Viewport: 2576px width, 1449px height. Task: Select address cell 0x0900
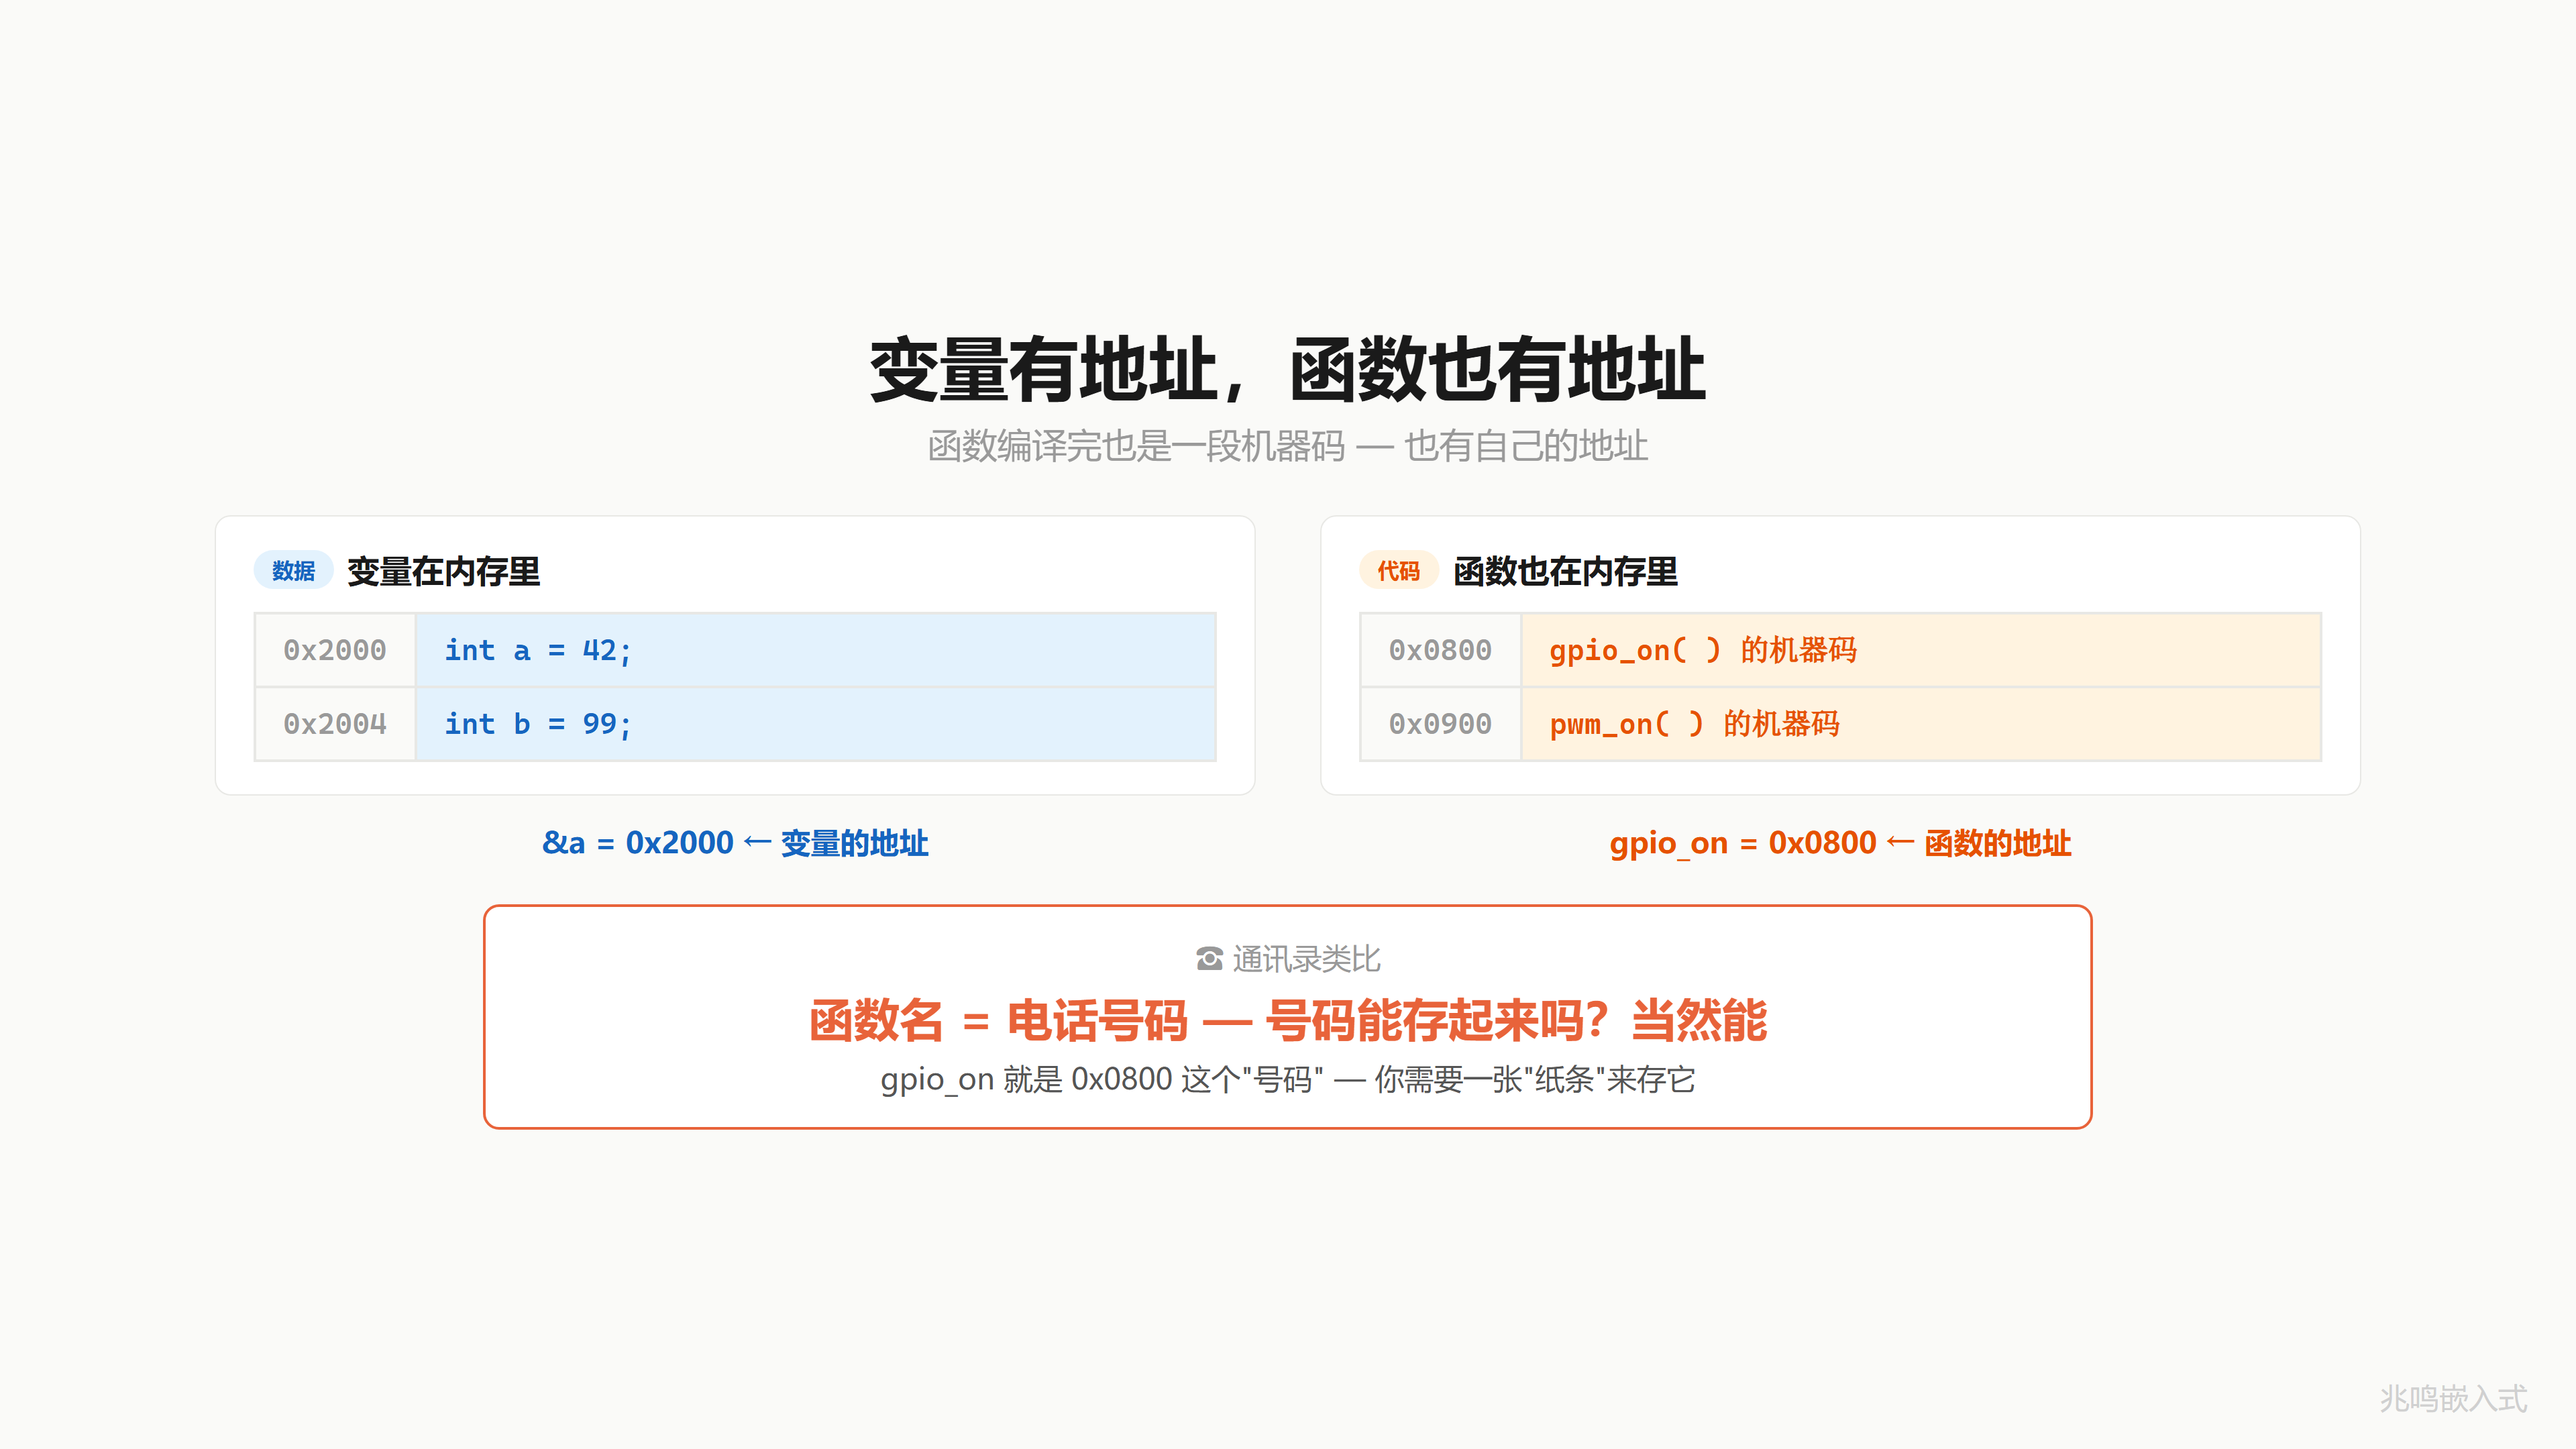(x=1440, y=724)
